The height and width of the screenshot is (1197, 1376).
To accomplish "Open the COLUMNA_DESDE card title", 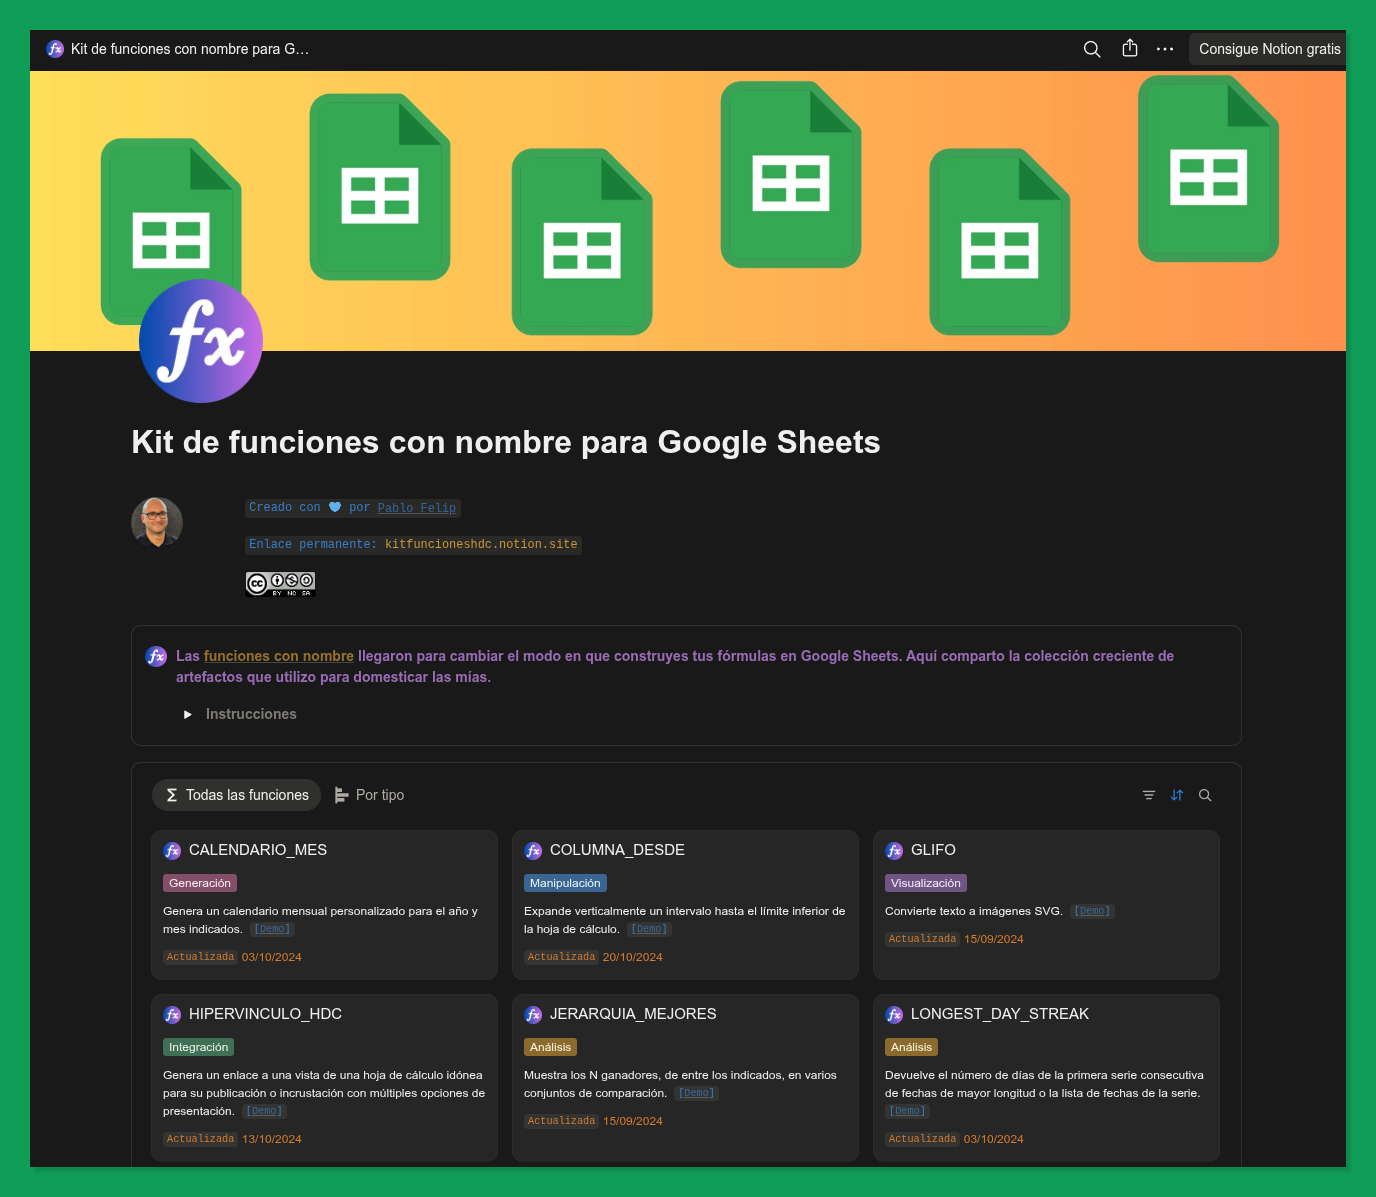I will pyautogui.click(x=617, y=850).
